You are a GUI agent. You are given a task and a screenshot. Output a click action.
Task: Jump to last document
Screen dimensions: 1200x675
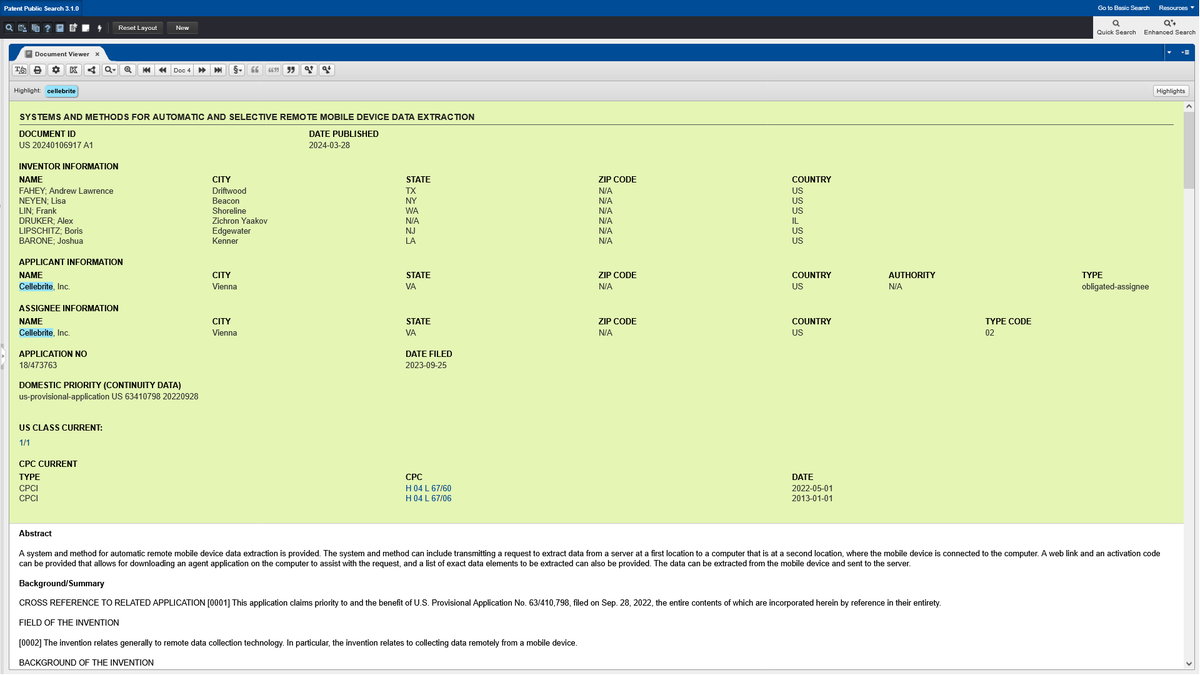point(218,70)
